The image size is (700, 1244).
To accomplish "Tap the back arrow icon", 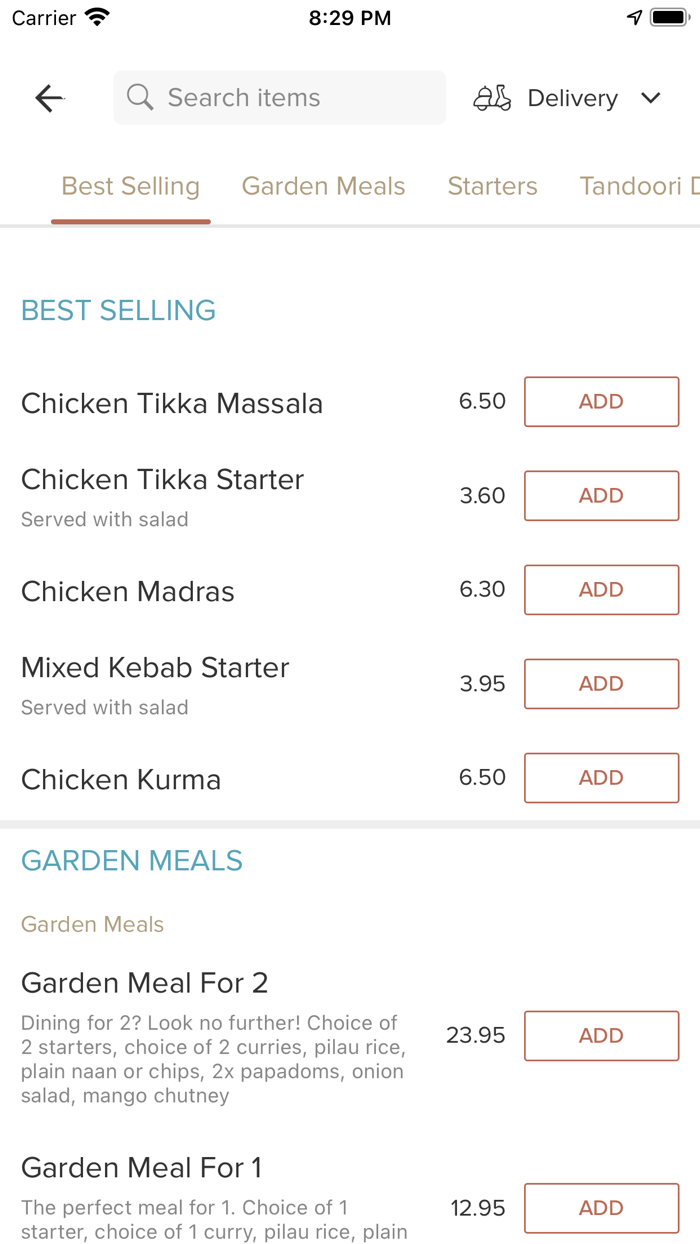I will 49,98.
